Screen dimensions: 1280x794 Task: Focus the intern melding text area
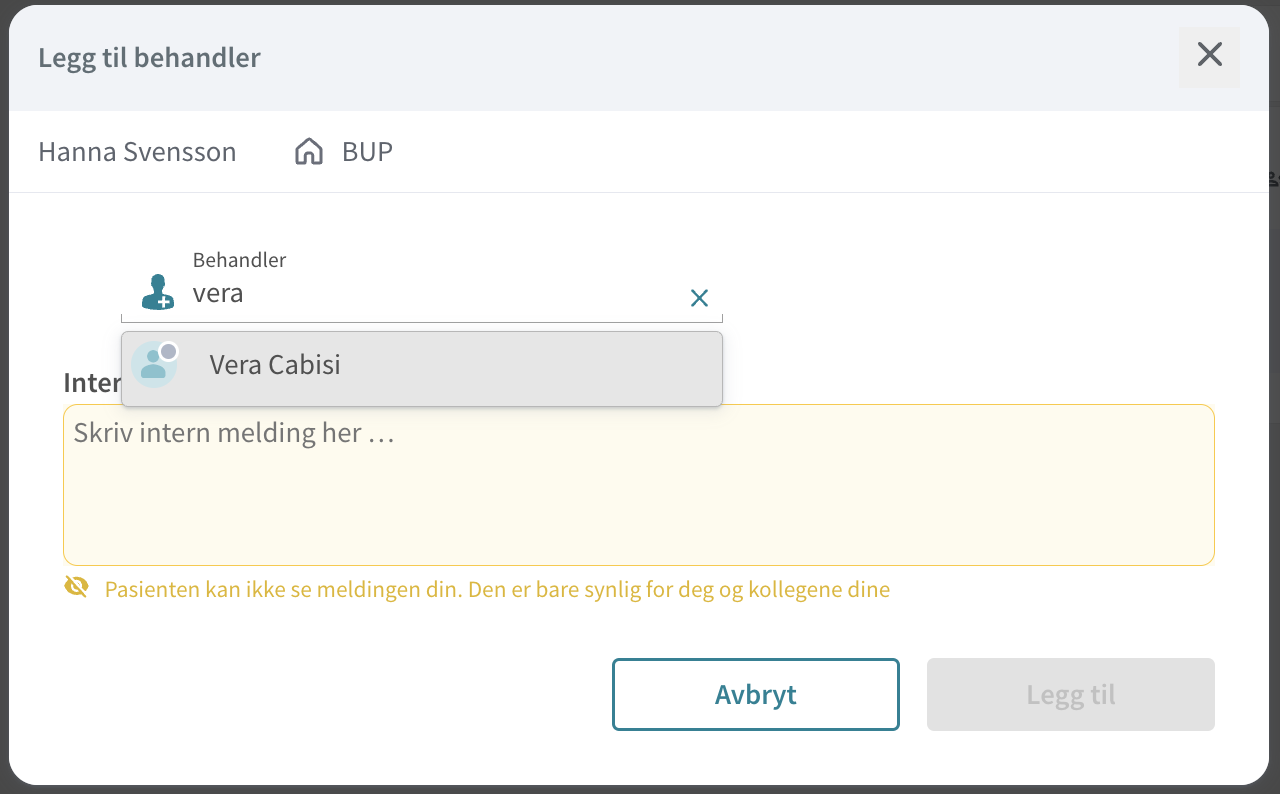(x=639, y=485)
